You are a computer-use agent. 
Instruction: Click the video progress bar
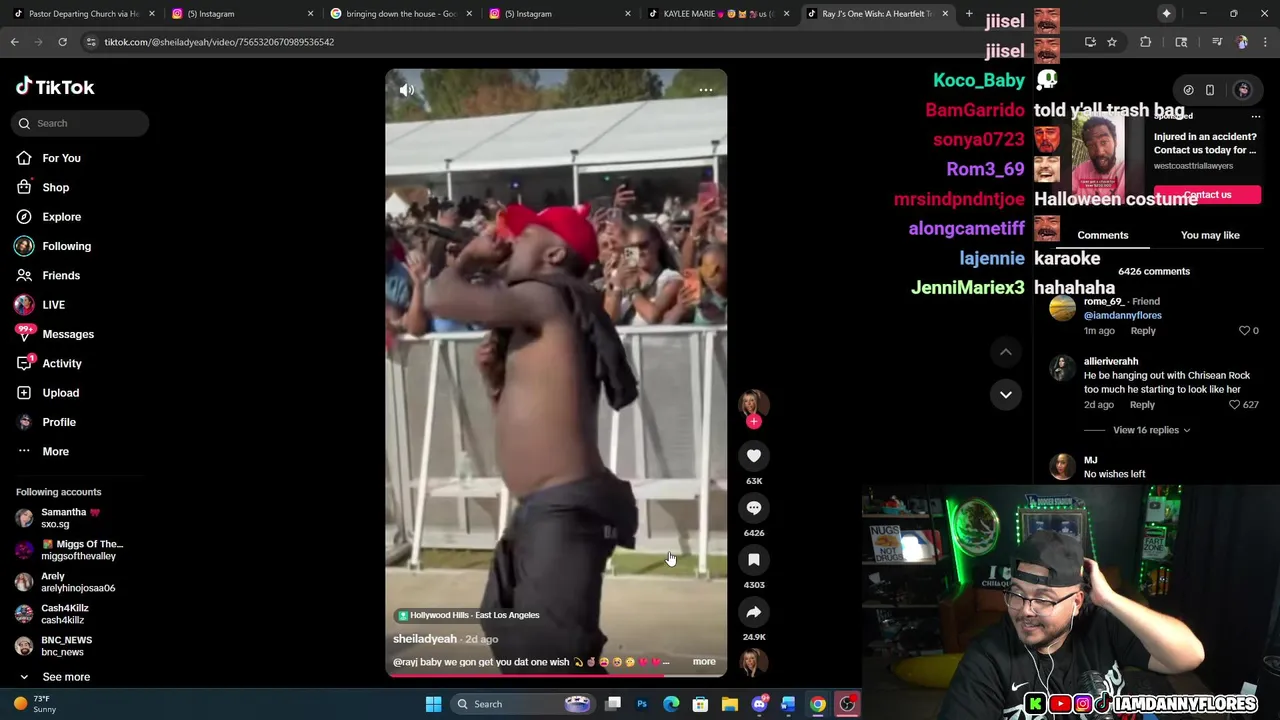click(x=556, y=676)
